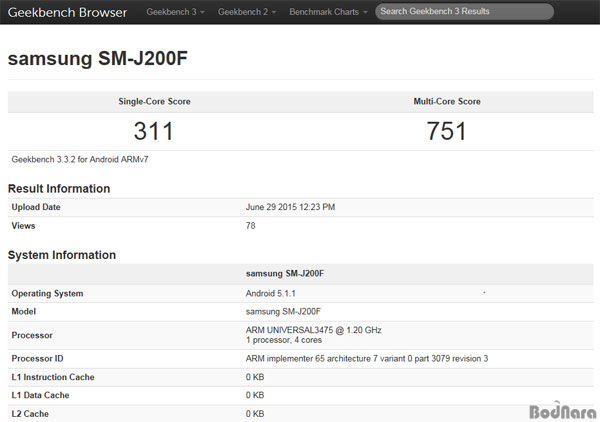
Task: Select the single-core value 311
Action: [154, 131]
